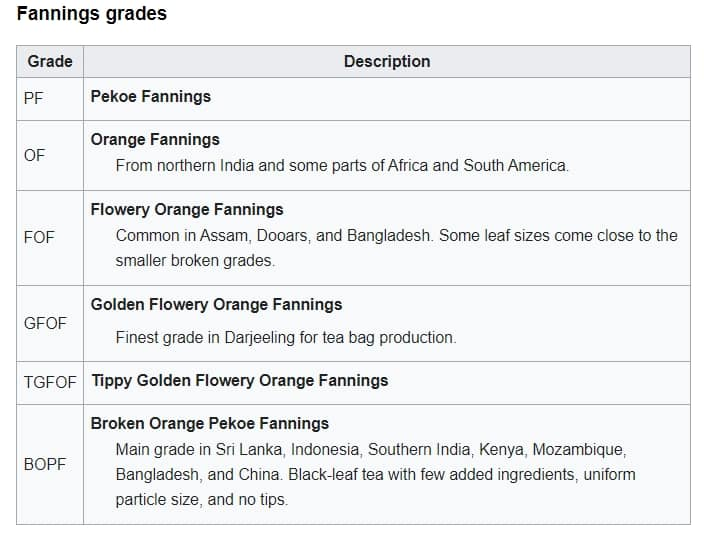This screenshot has height=542, width=724.
Task: Click the Fannings grades heading
Action: pos(91,13)
